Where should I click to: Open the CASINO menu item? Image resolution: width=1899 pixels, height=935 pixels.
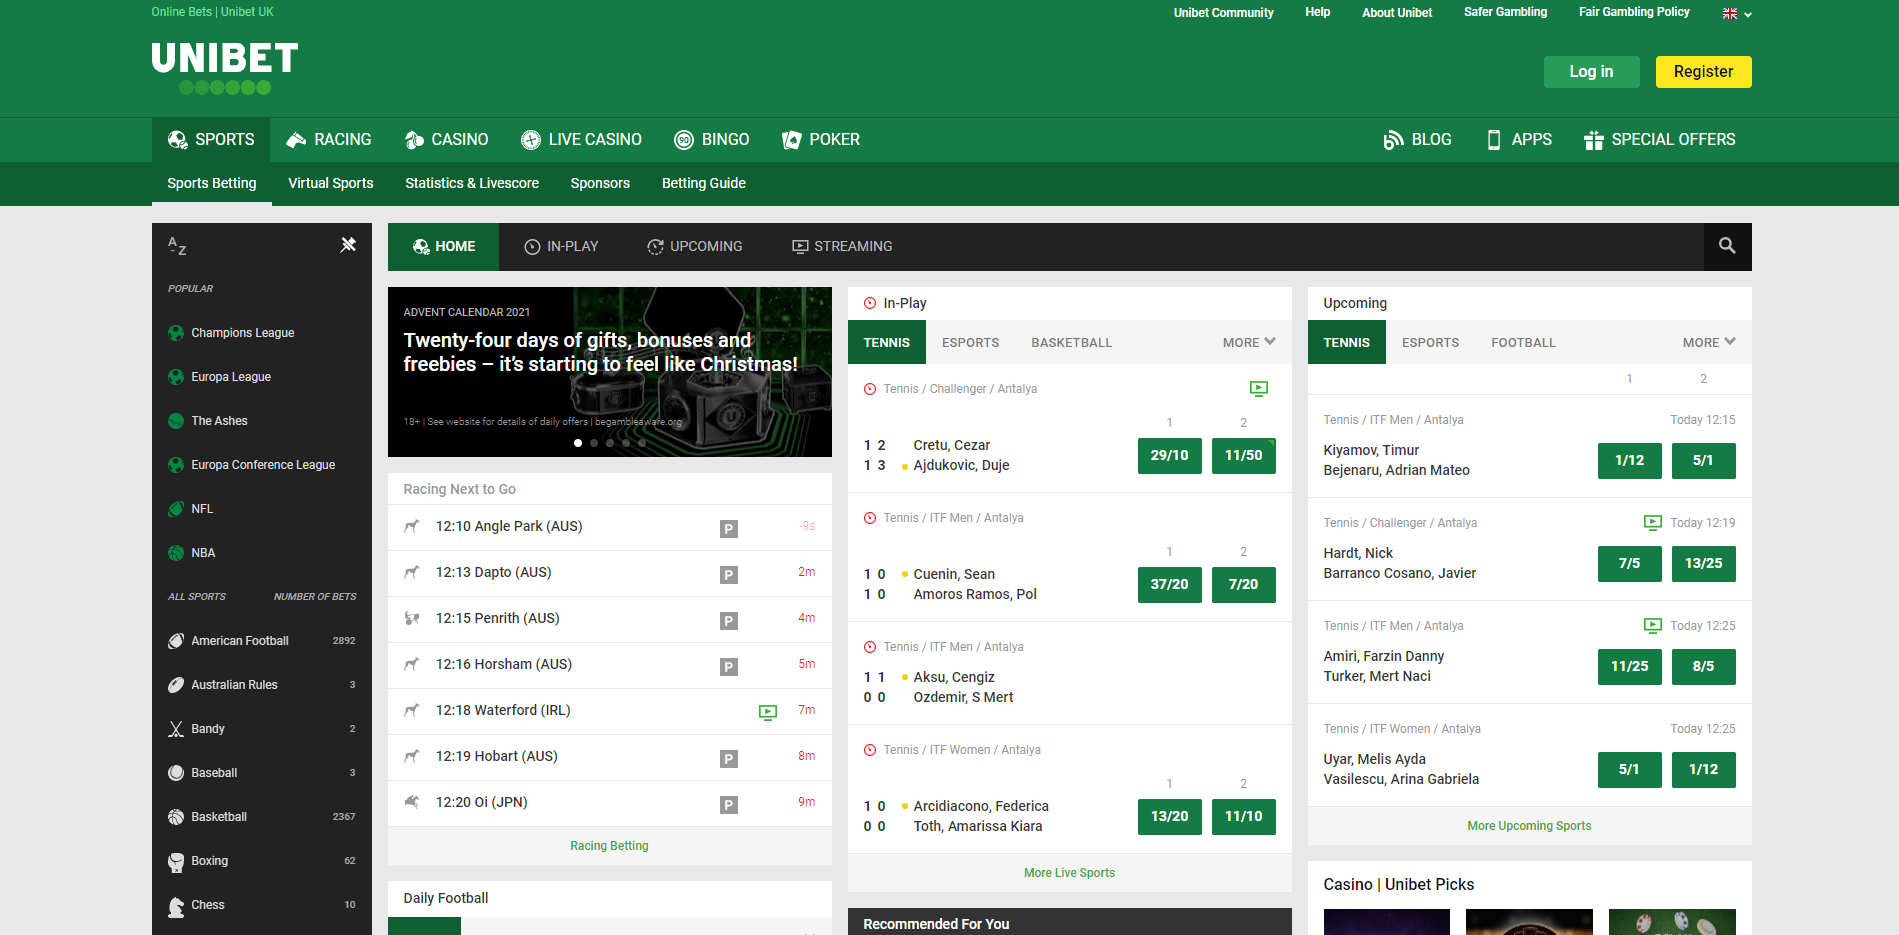pos(446,140)
